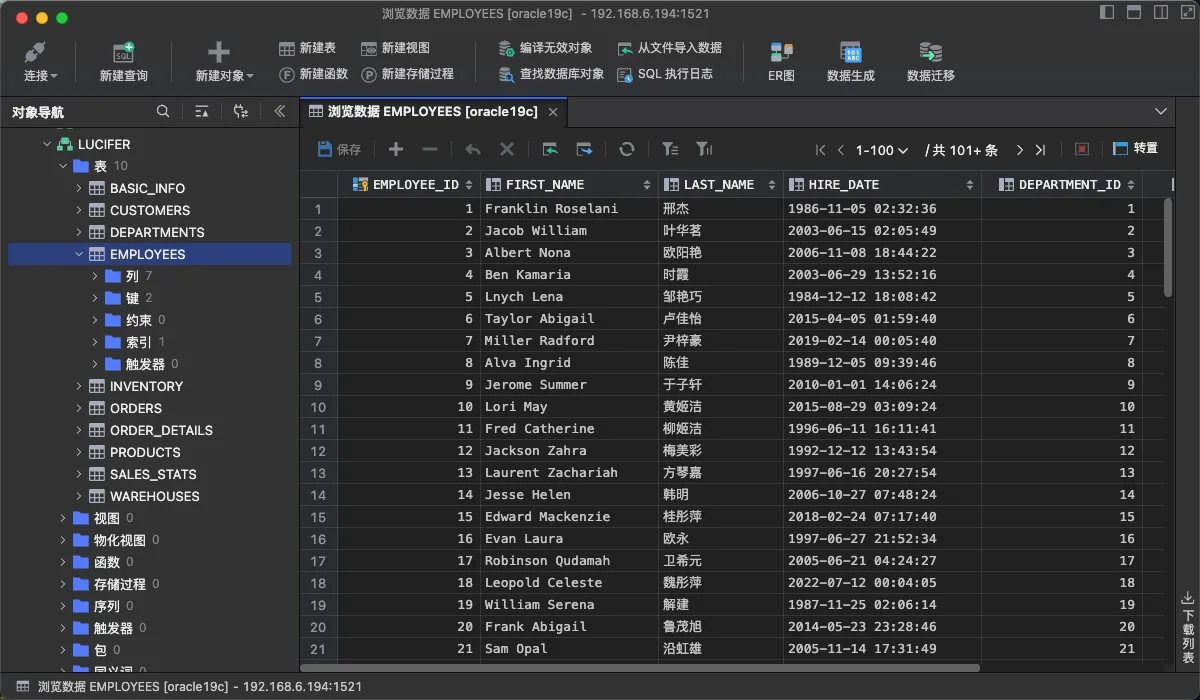Toggle the right sidebar layout icon
1200x700 pixels.
pos(1161,13)
